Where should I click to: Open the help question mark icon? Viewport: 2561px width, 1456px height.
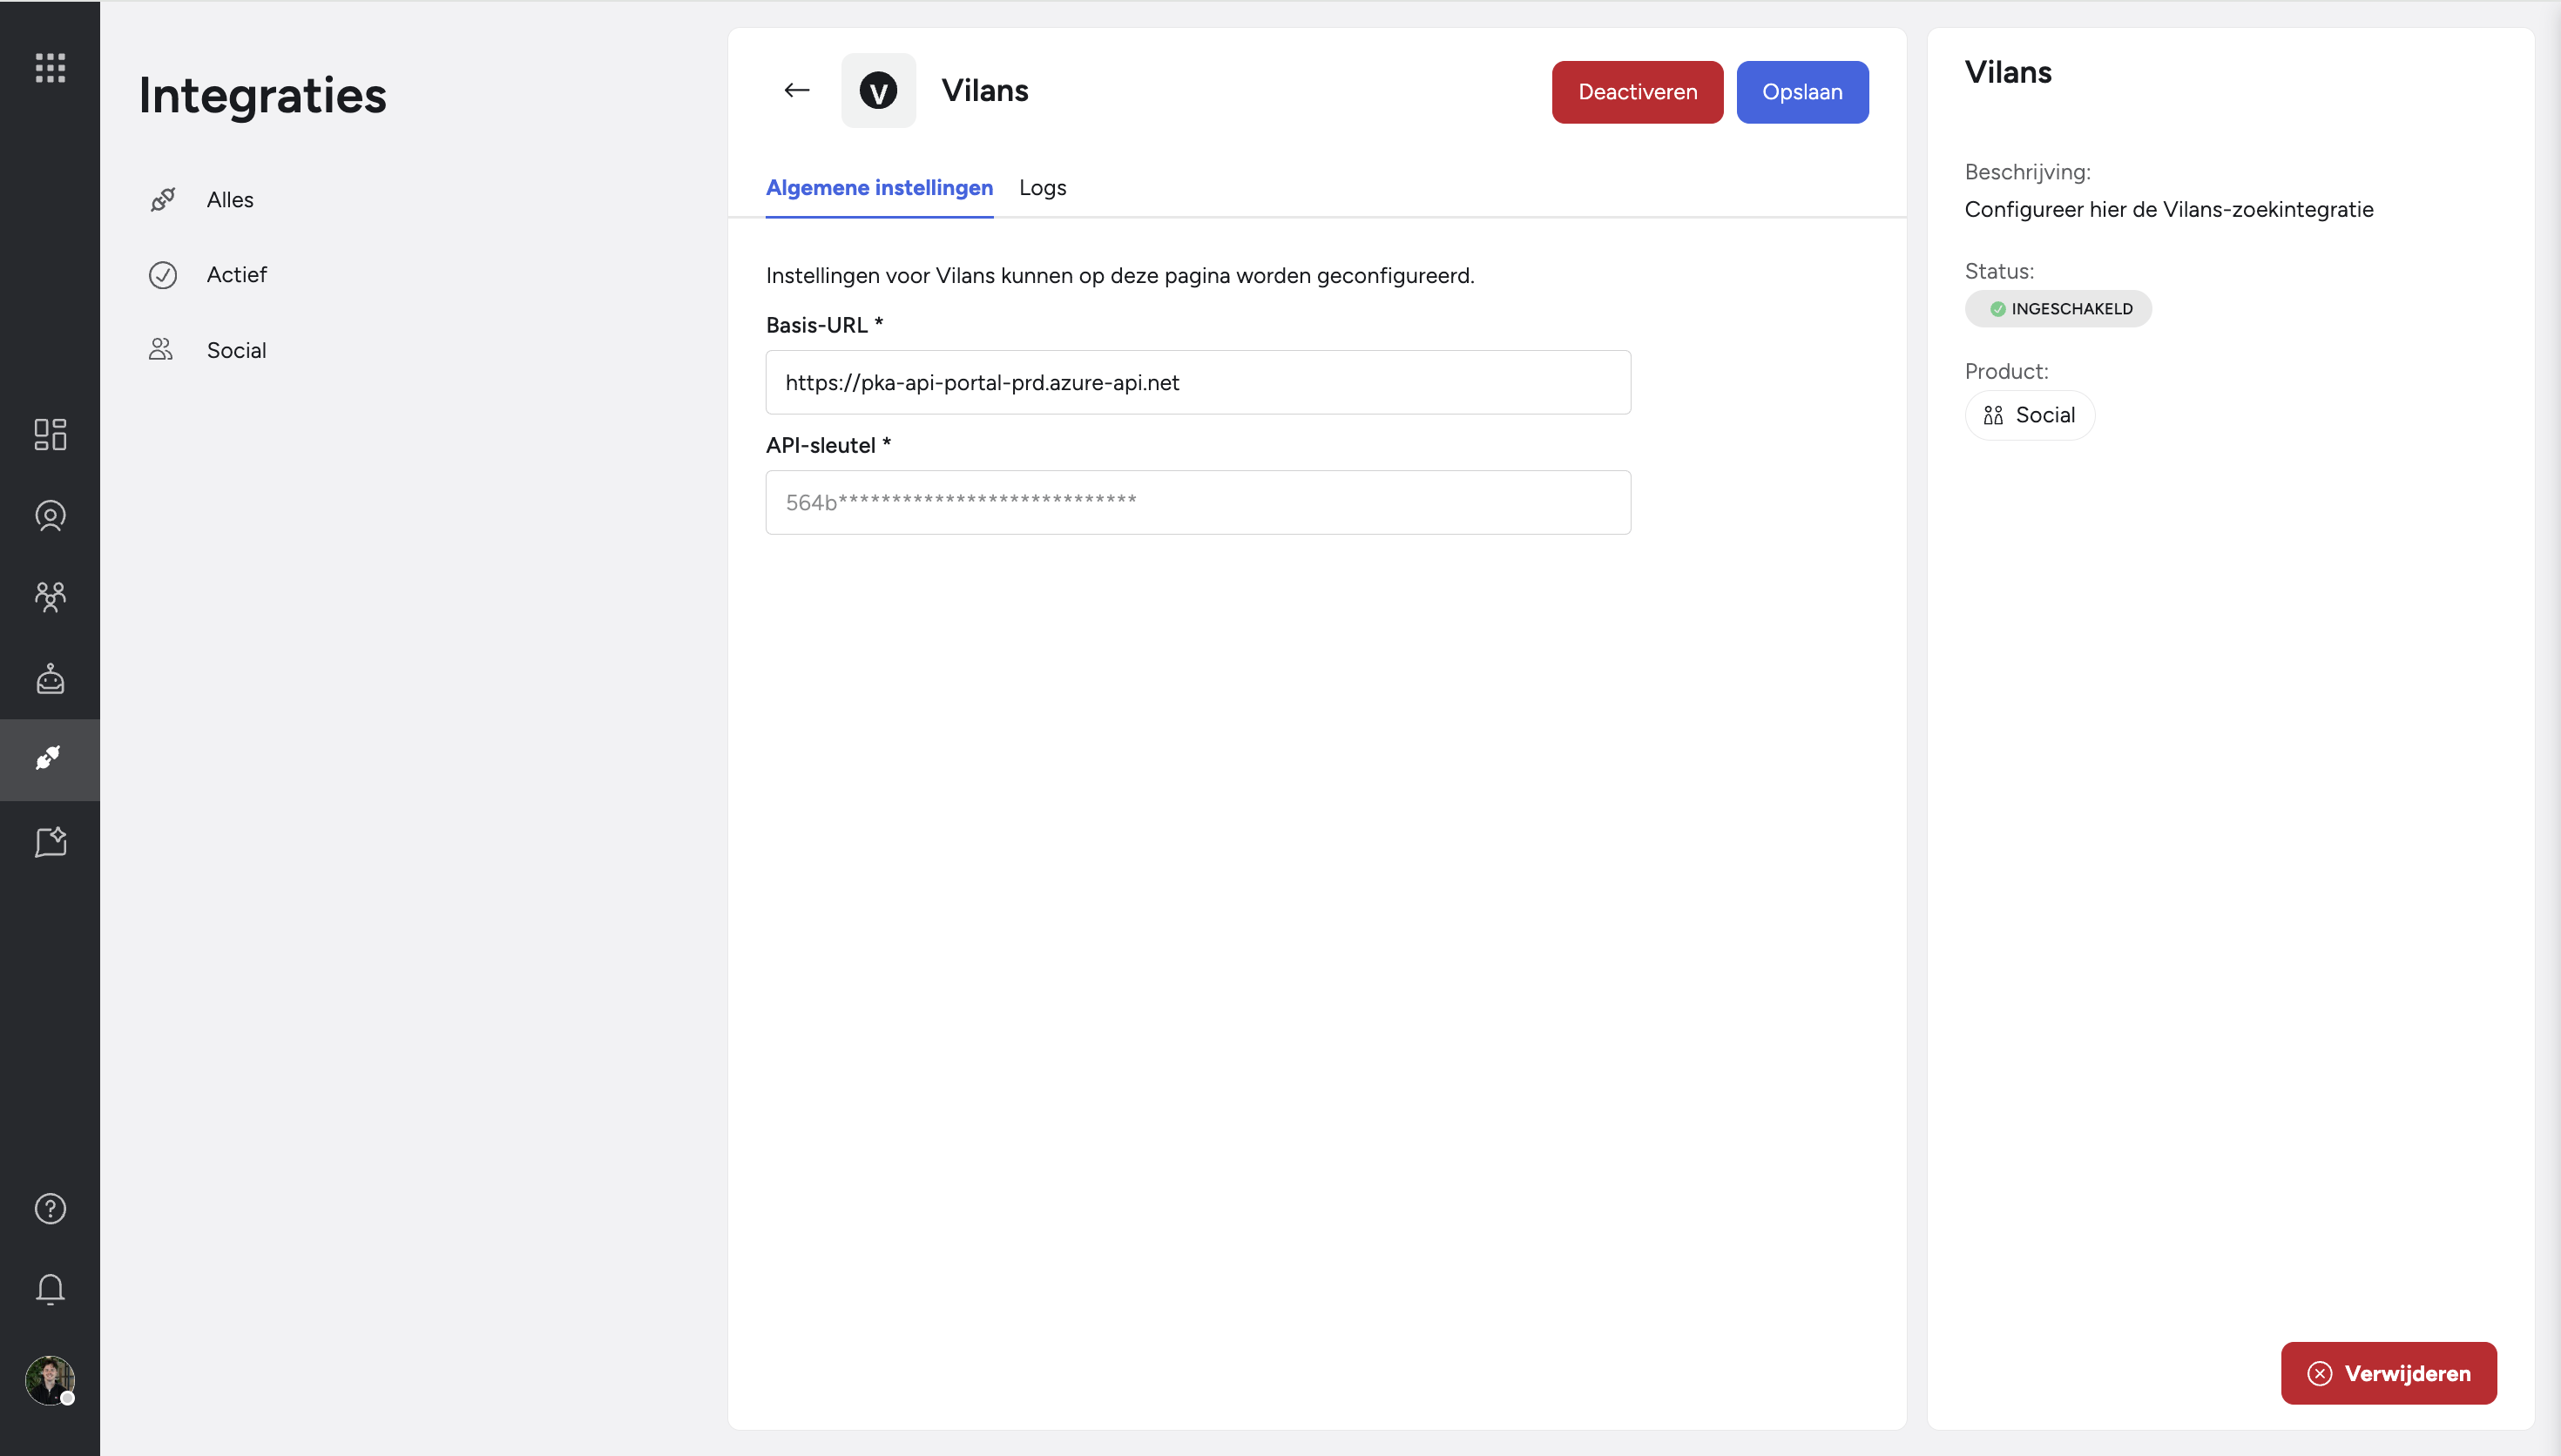[x=50, y=1209]
